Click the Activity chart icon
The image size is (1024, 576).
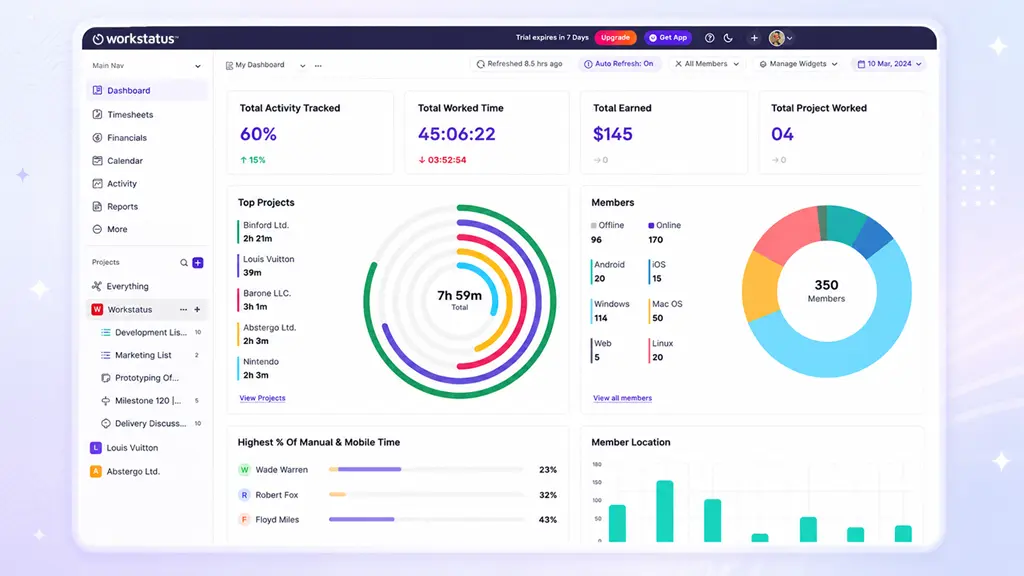point(97,184)
